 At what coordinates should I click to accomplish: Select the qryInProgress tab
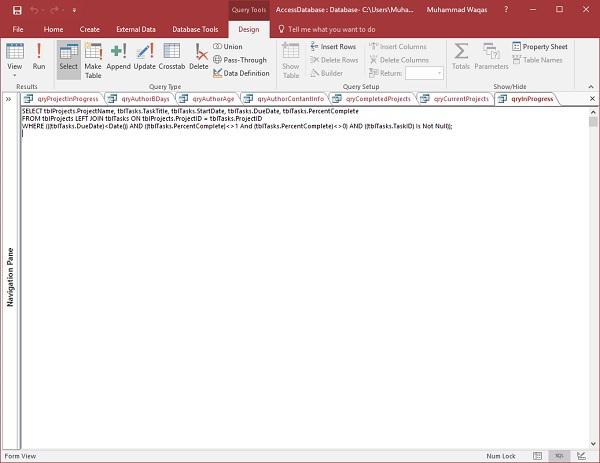[527, 99]
